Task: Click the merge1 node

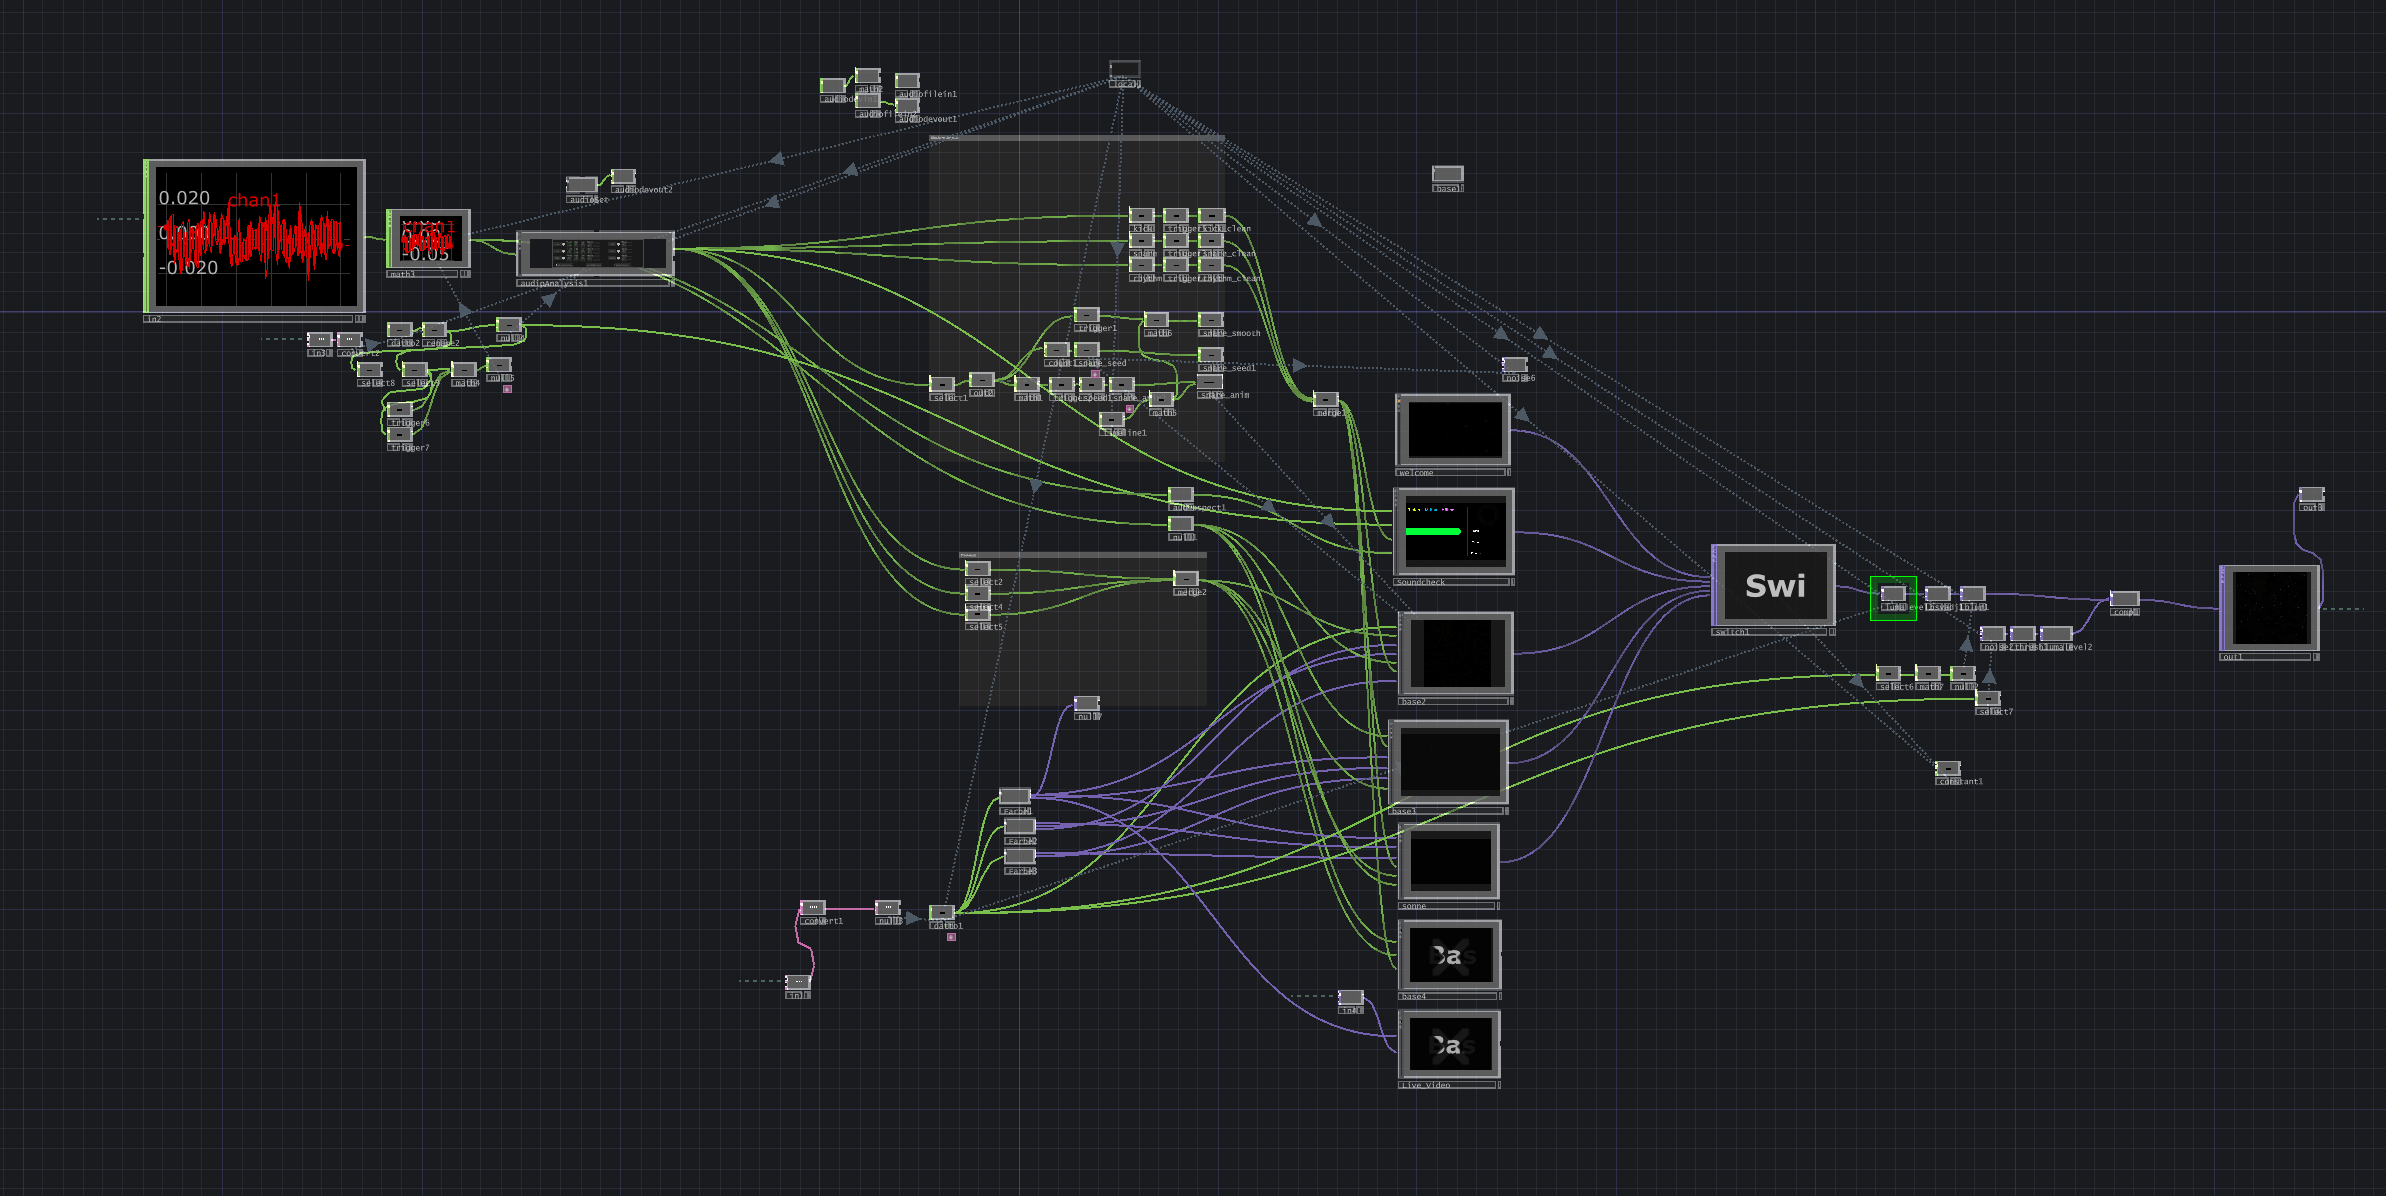Action: pos(1325,400)
